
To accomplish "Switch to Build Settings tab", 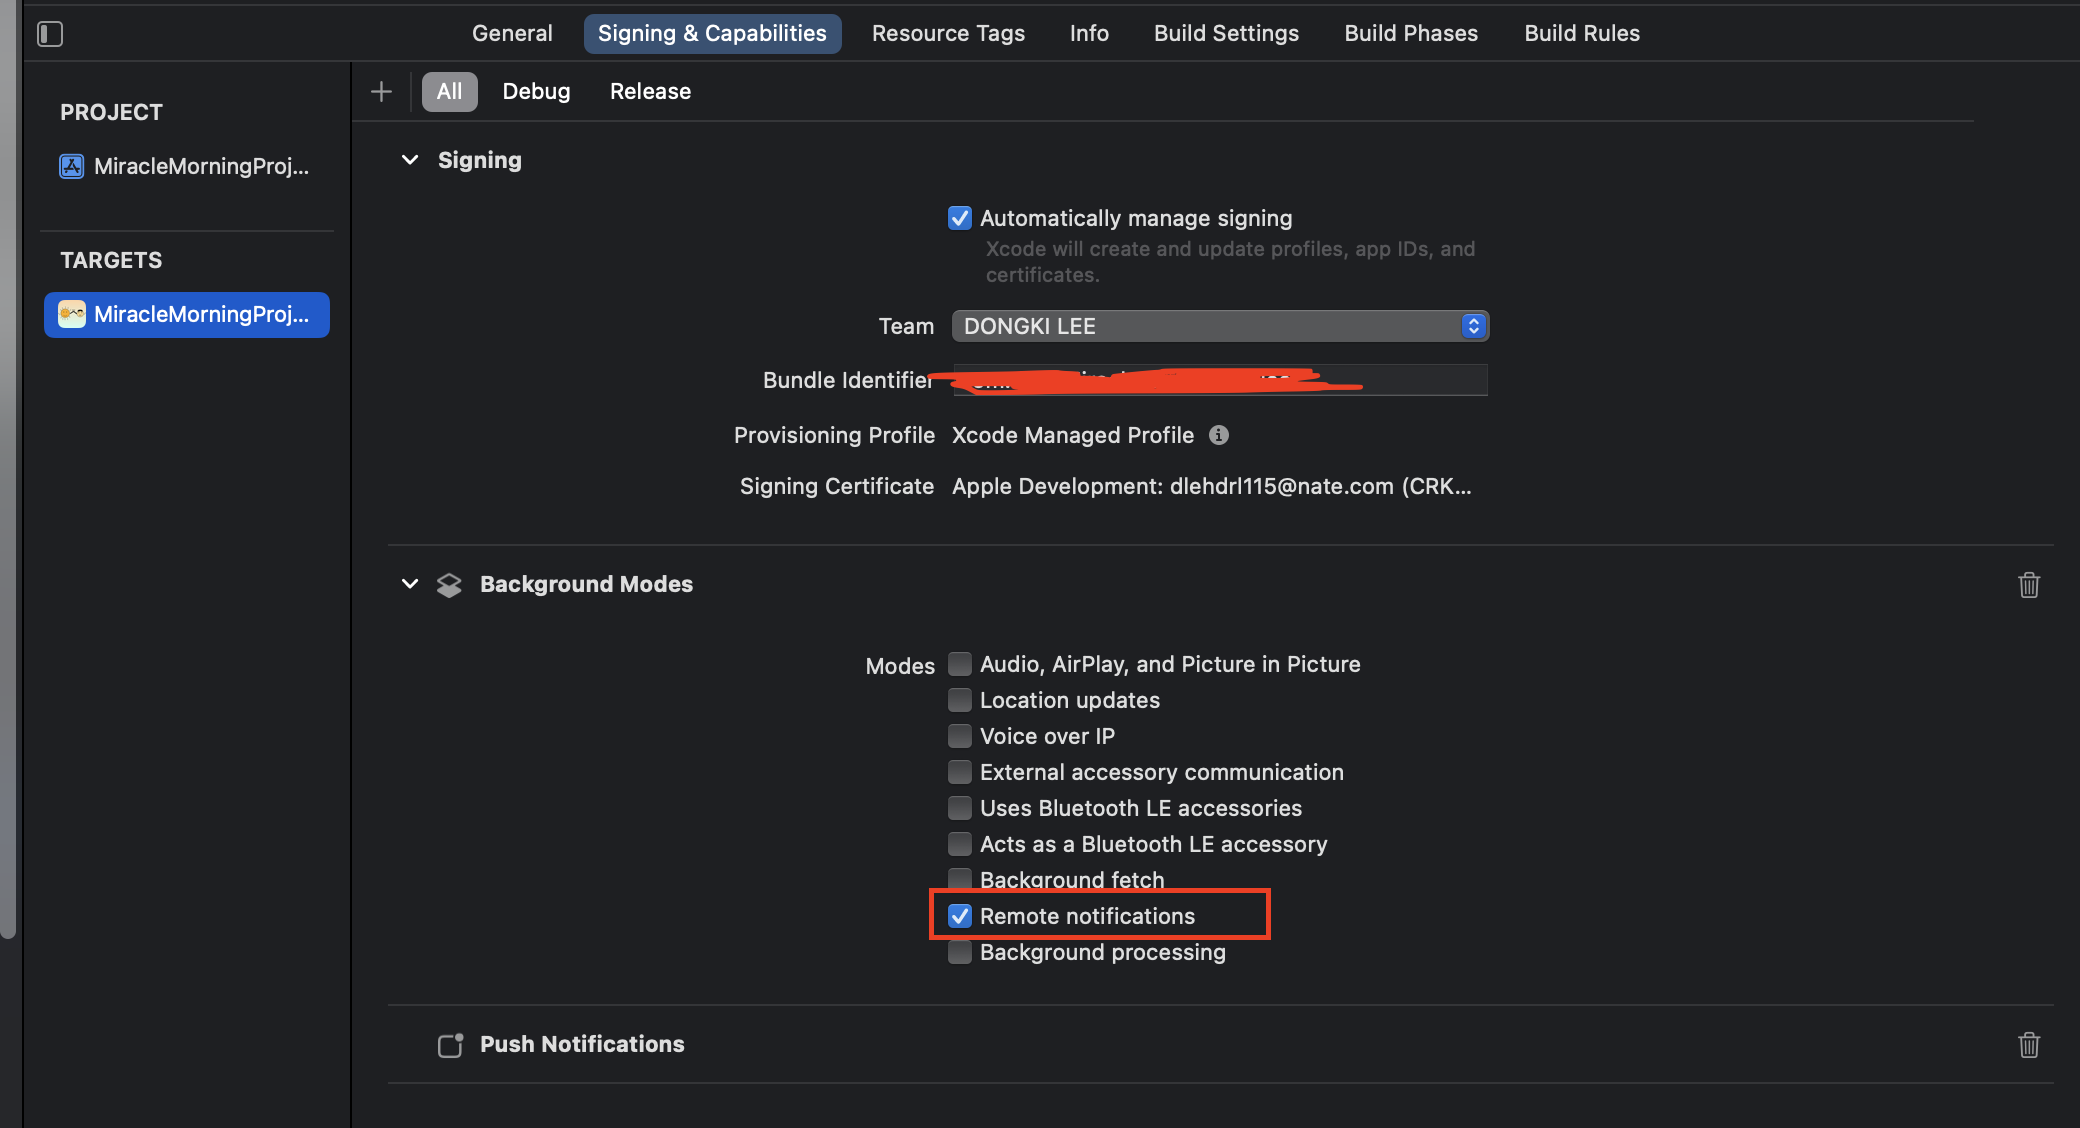I will pos(1225,33).
